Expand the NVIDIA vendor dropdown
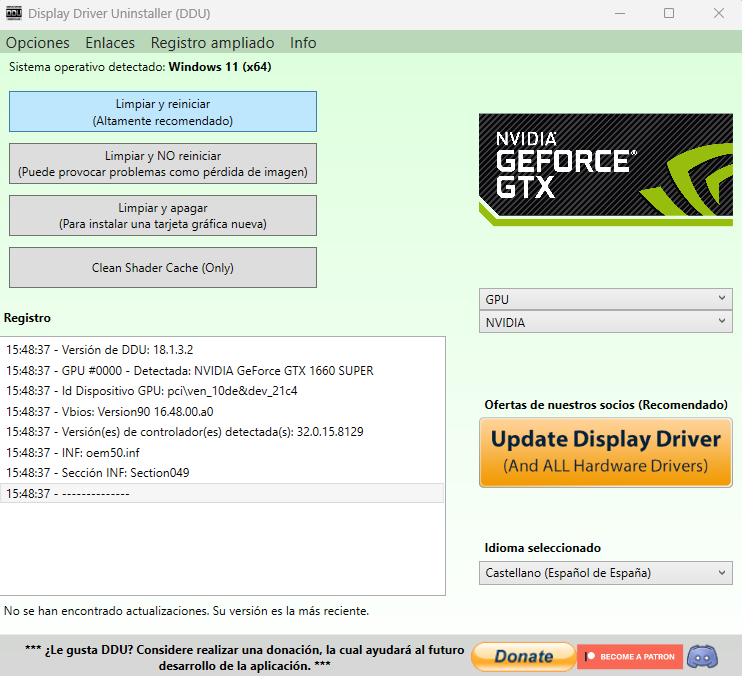This screenshot has width=742, height=676. (605, 323)
